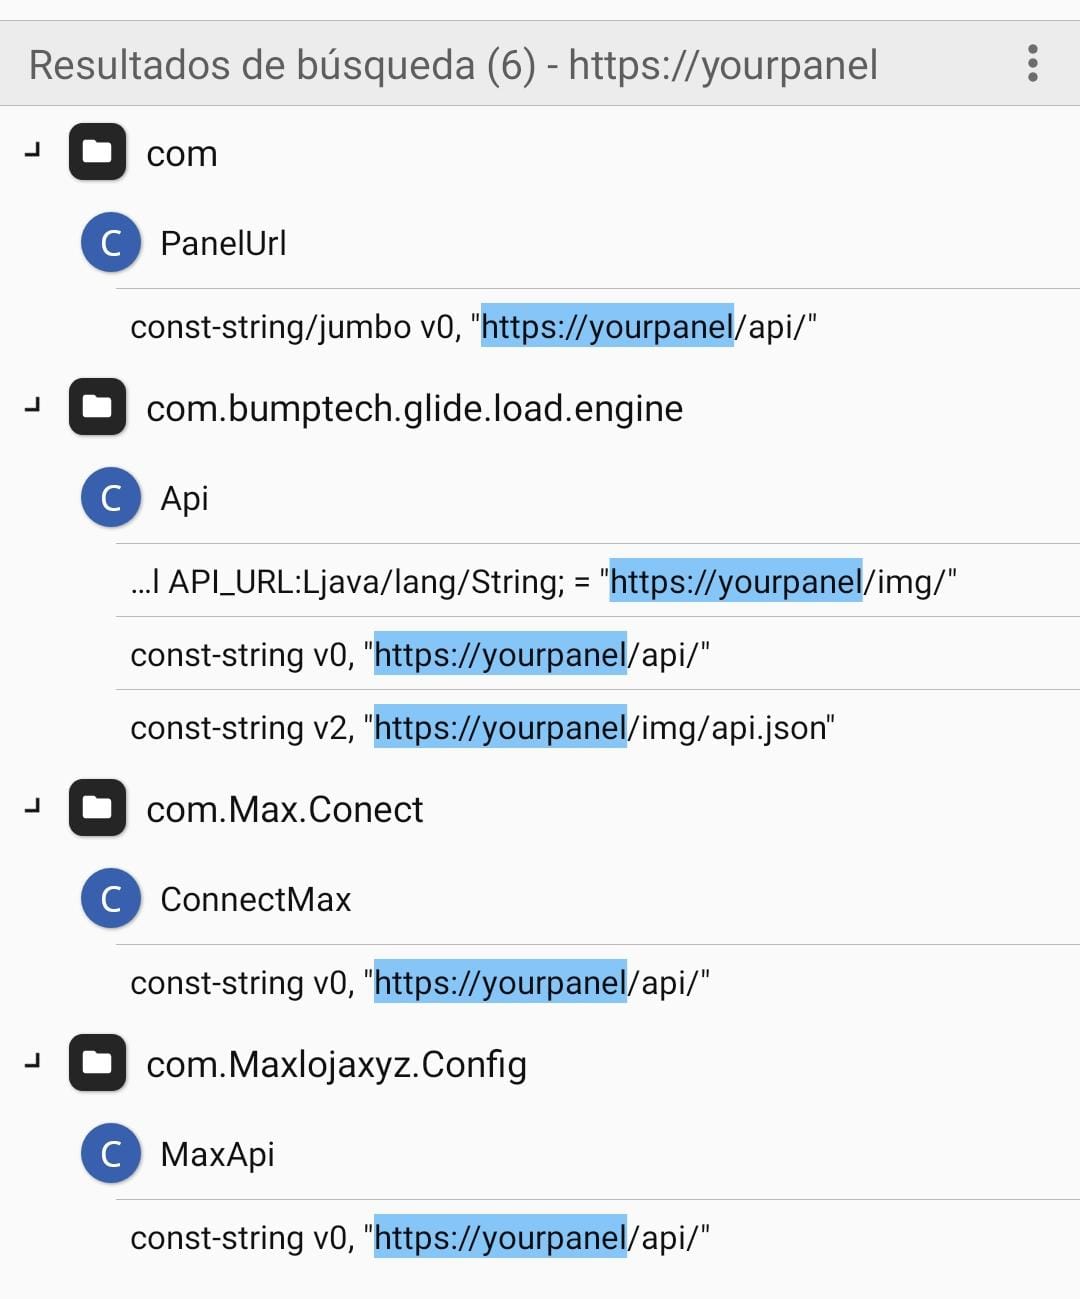This screenshot has height=1299, width=1080.
Task: Collapse the com.bumptech.glide.load.engine node
Action: coord(33,407)
